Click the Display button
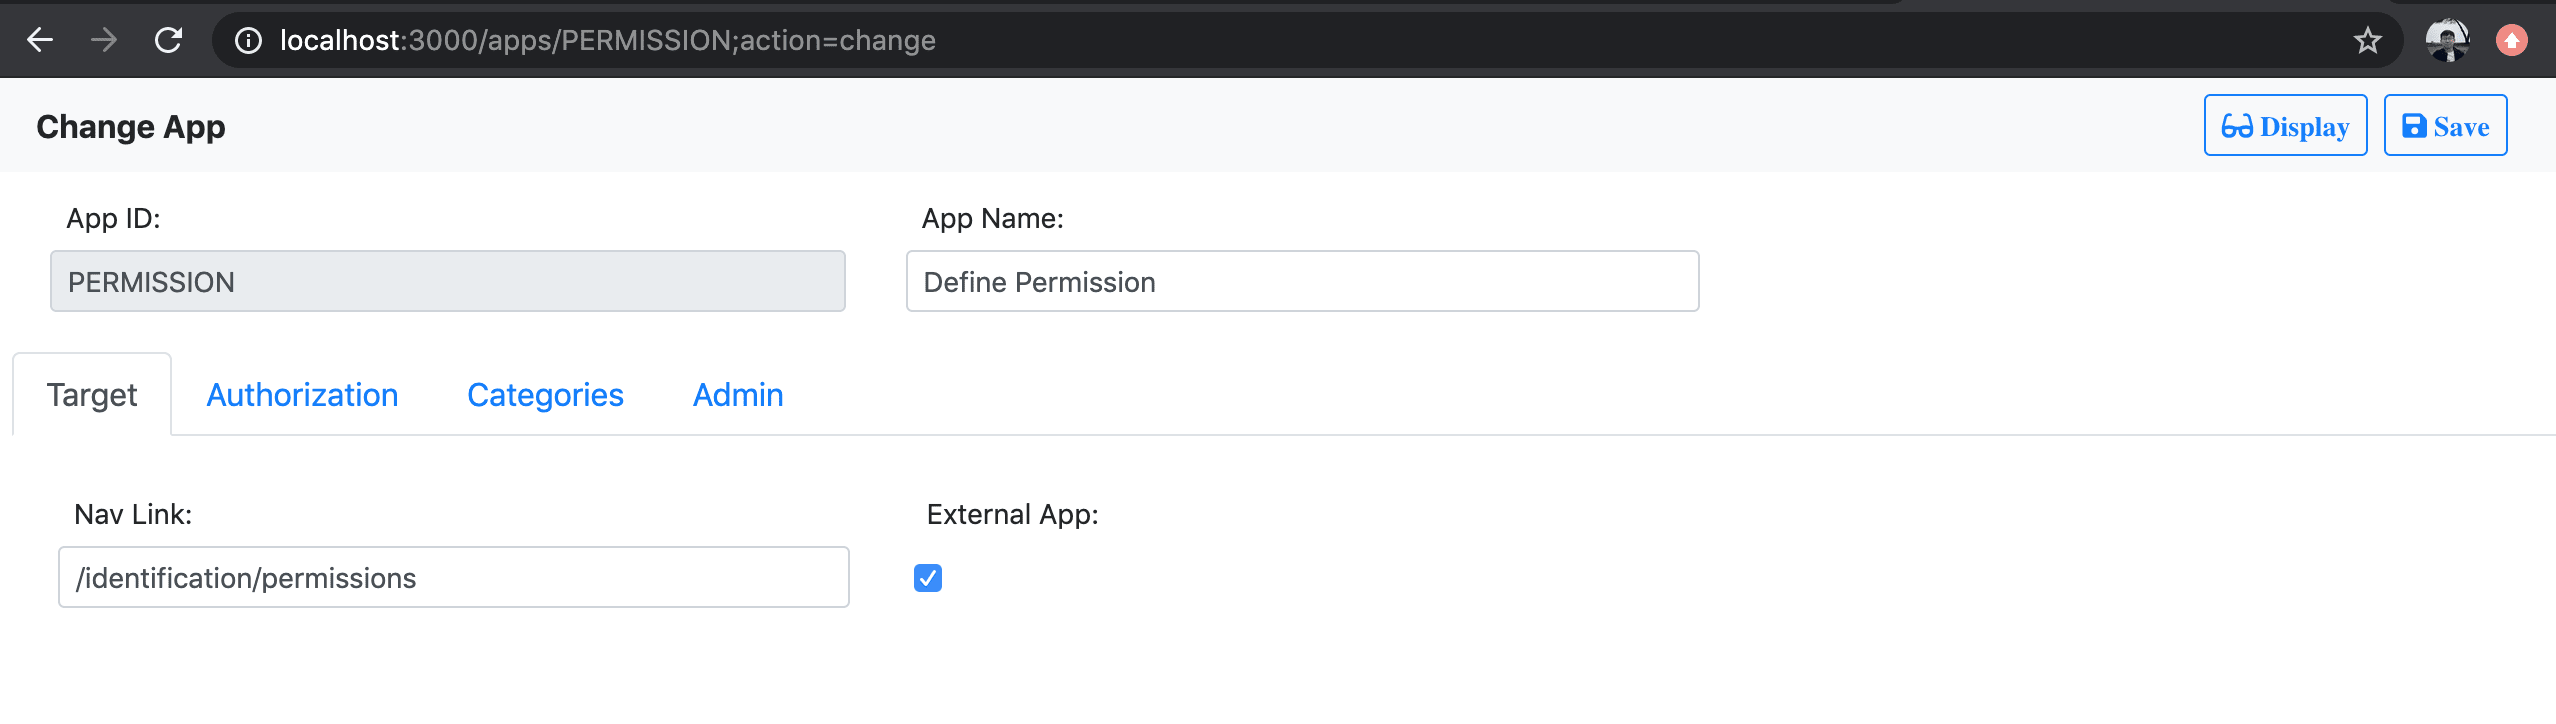This screenshot has height=724, width=2556. (x=2285, y=126)
